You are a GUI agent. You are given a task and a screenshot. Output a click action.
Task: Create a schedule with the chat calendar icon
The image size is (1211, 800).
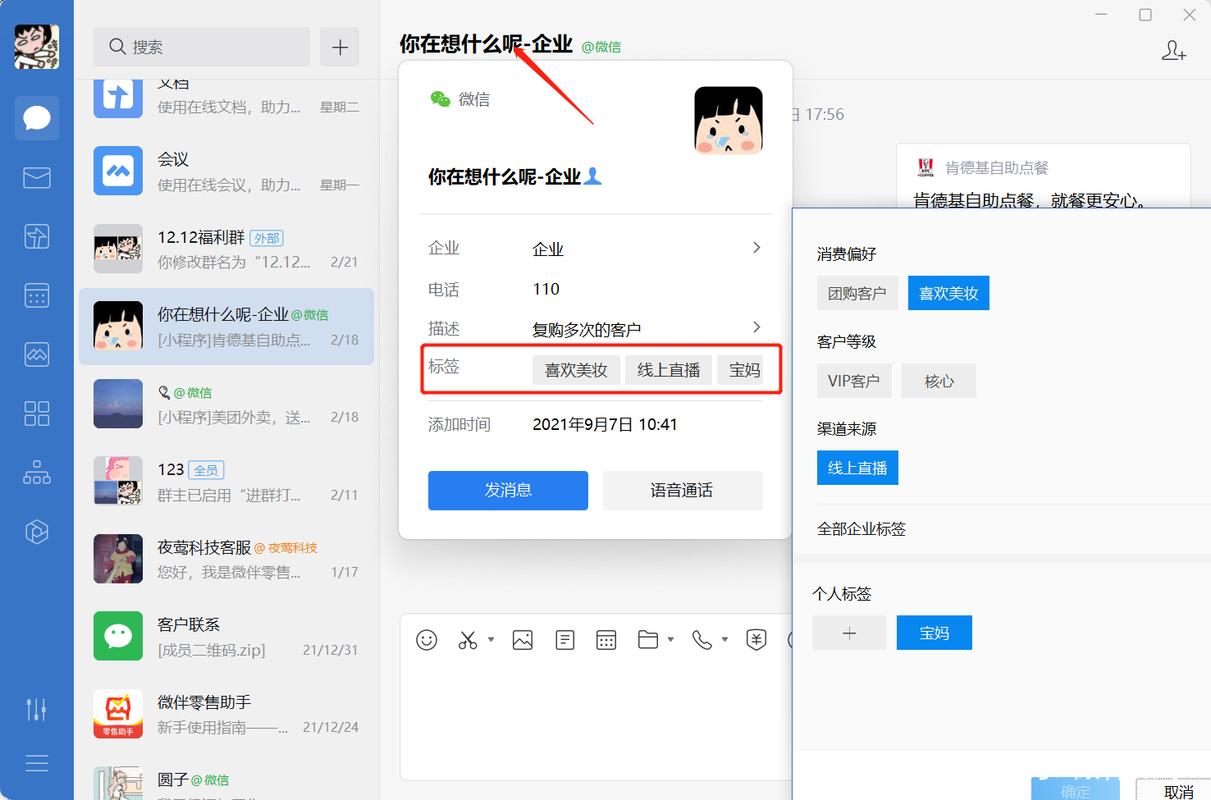coord(606,640)
